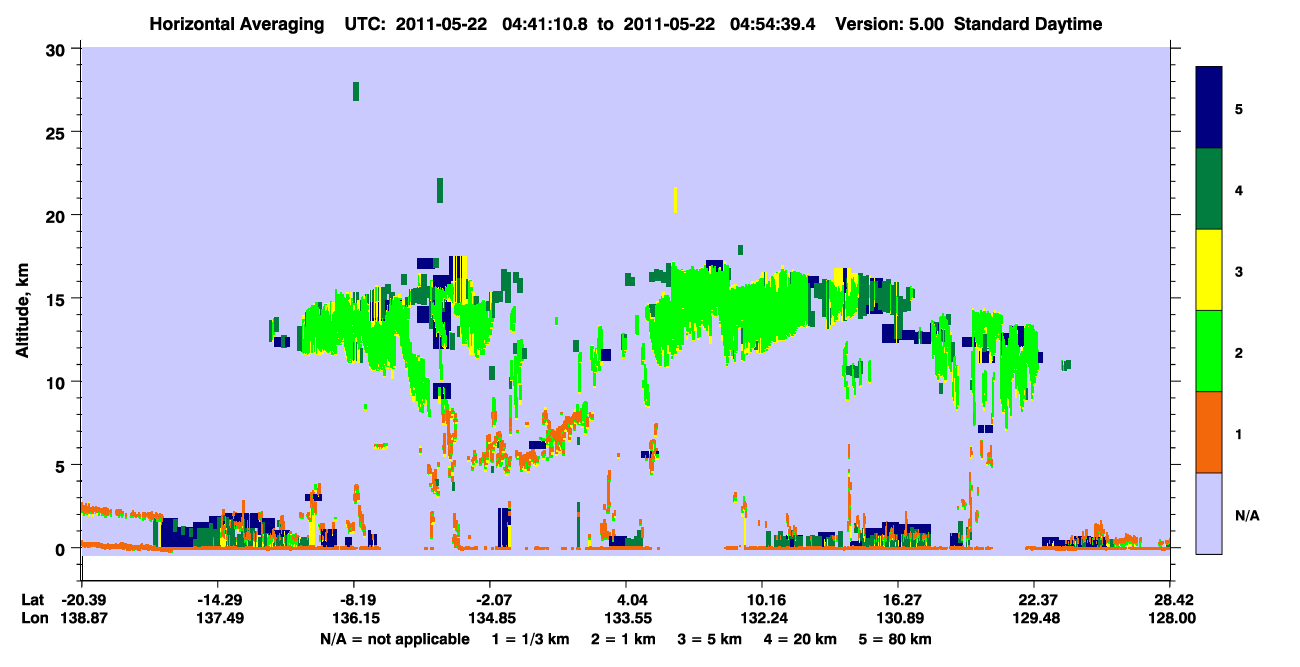Image resolution: width=1300 pixels, height=667 pixels.
Task: Click the isolated green feature near 21.5 km altitude
Action: 439,190
